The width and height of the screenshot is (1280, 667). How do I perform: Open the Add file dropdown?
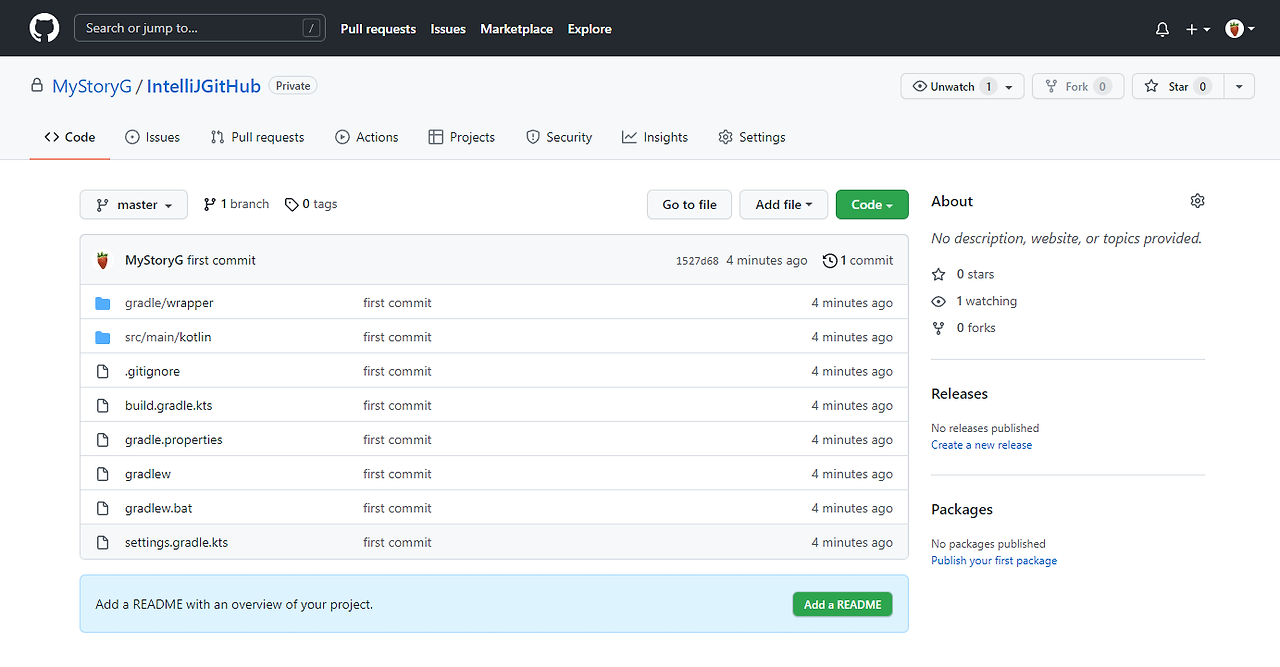[783, 204]
